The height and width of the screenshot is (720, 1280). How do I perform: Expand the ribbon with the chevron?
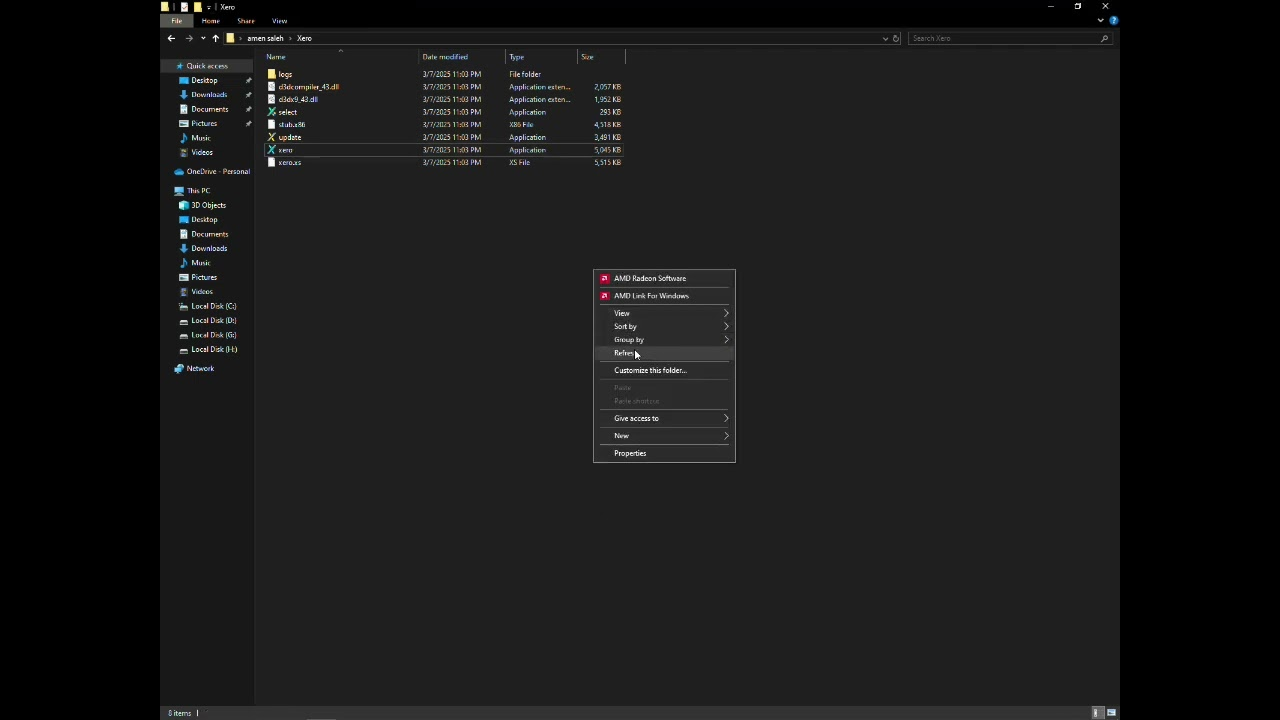click(x=1101, y=20)
